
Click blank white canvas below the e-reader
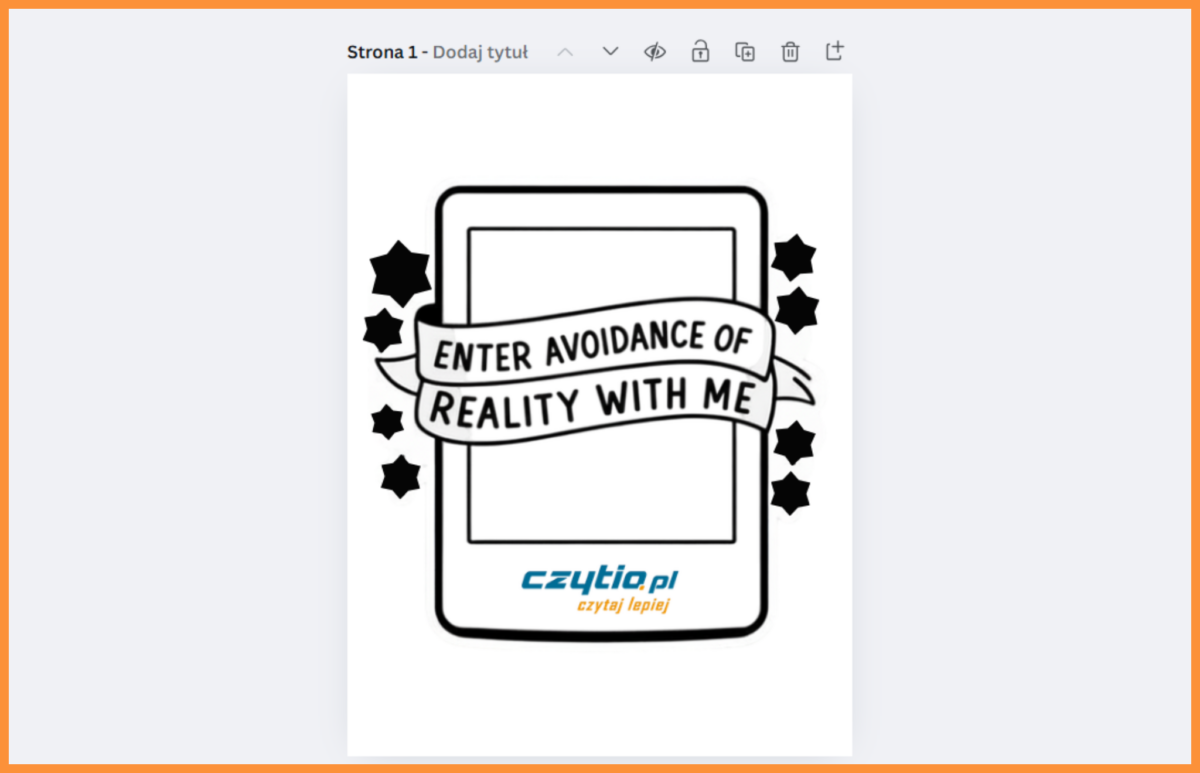click(600, 700)
